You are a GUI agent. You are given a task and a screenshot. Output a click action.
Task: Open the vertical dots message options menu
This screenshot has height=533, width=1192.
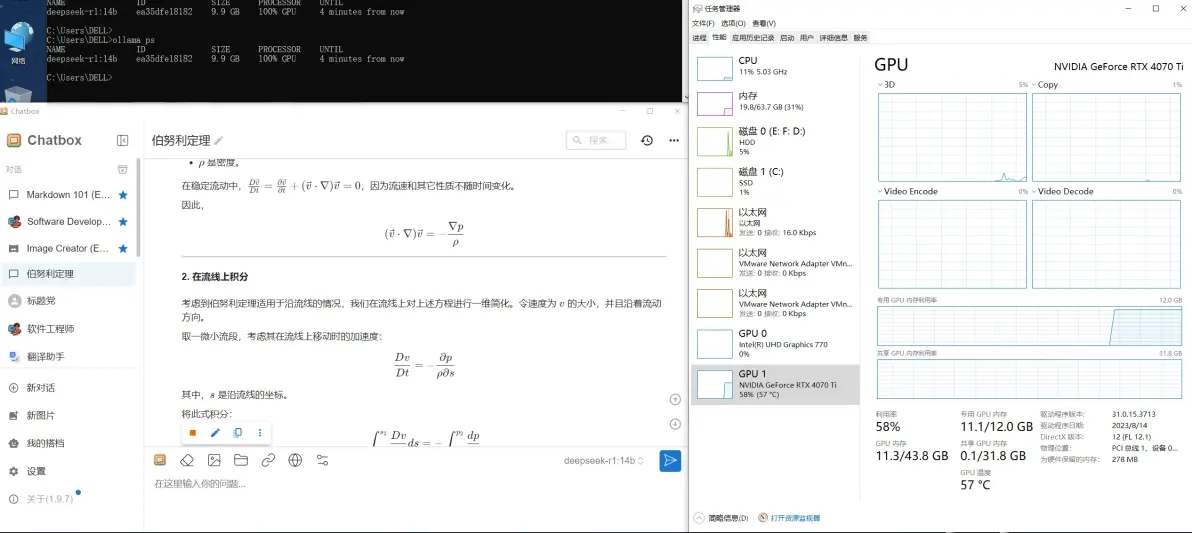260,433
